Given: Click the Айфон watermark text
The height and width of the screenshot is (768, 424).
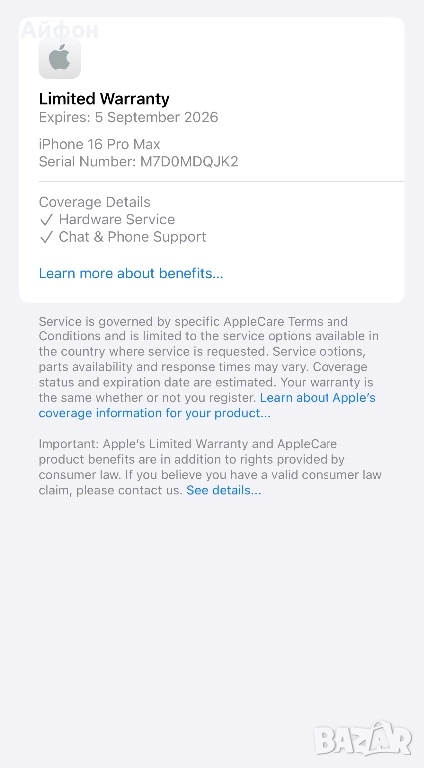Looking at the screenshot, I should click(x=59, y=30).
